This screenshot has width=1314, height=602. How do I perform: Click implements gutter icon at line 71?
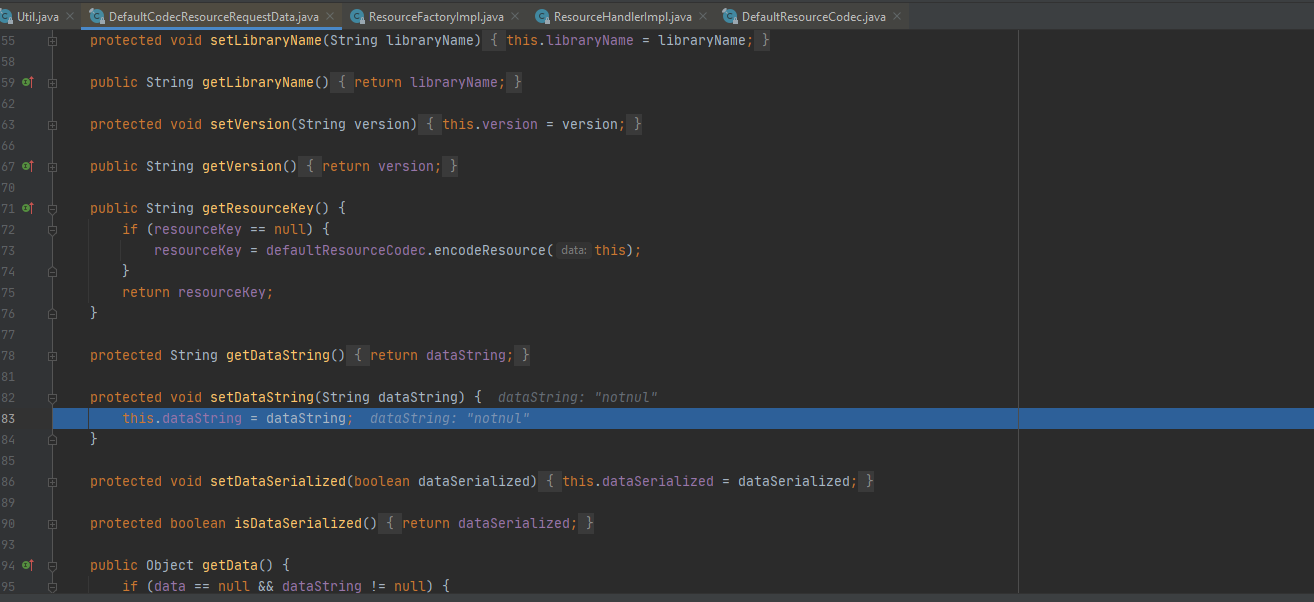pos(28,208)
